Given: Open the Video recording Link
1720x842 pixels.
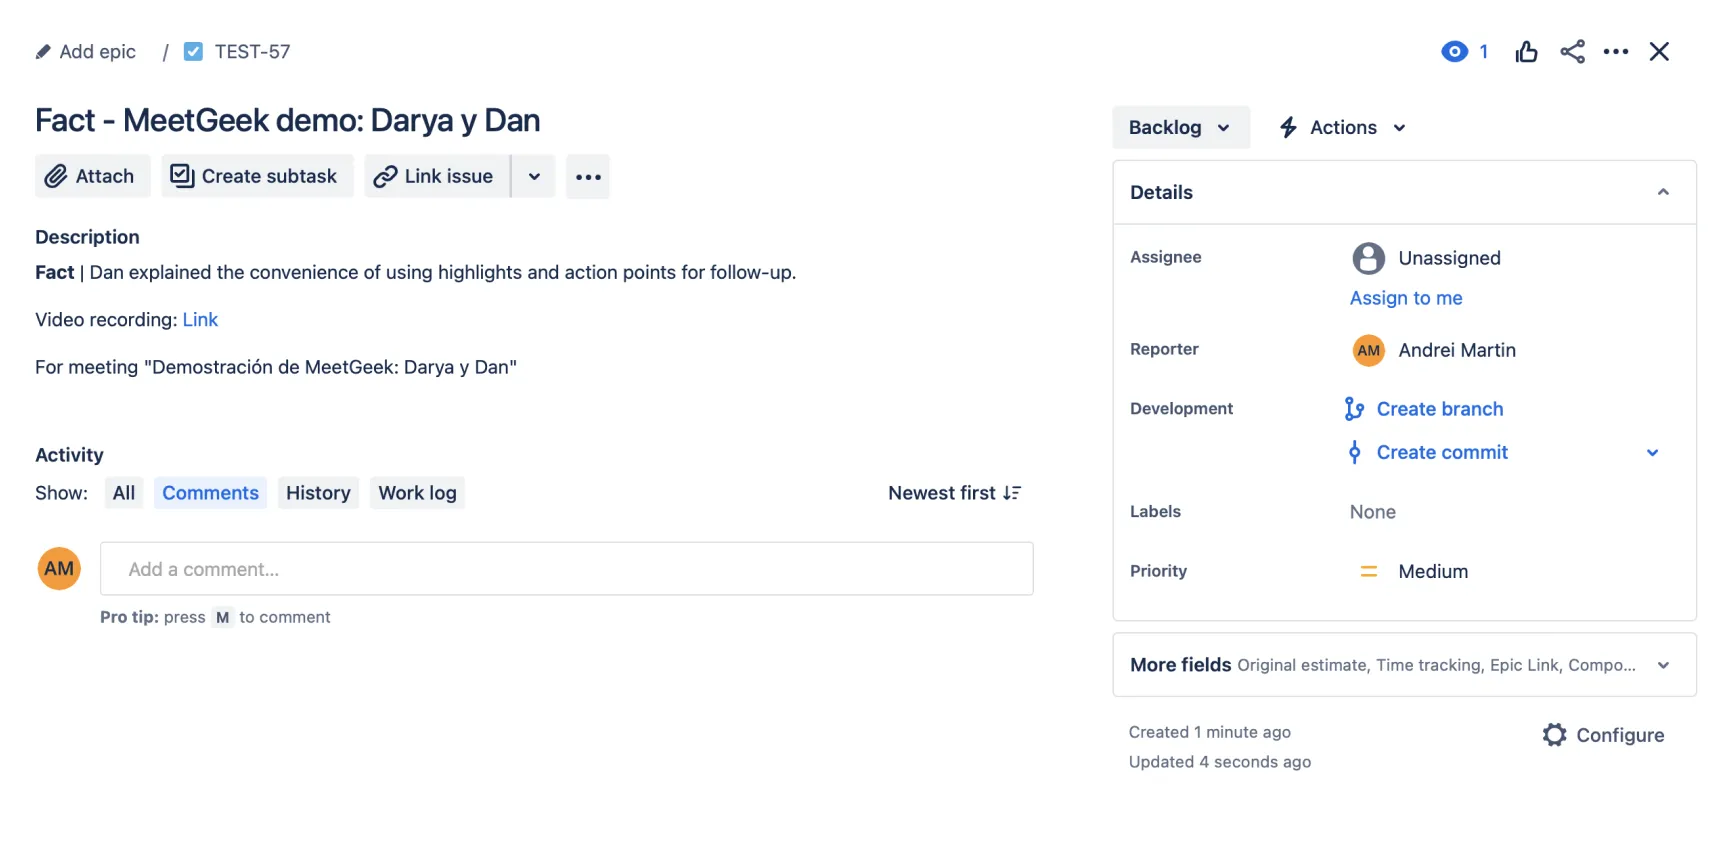Looking at the screenshot, I should point(200,320).
